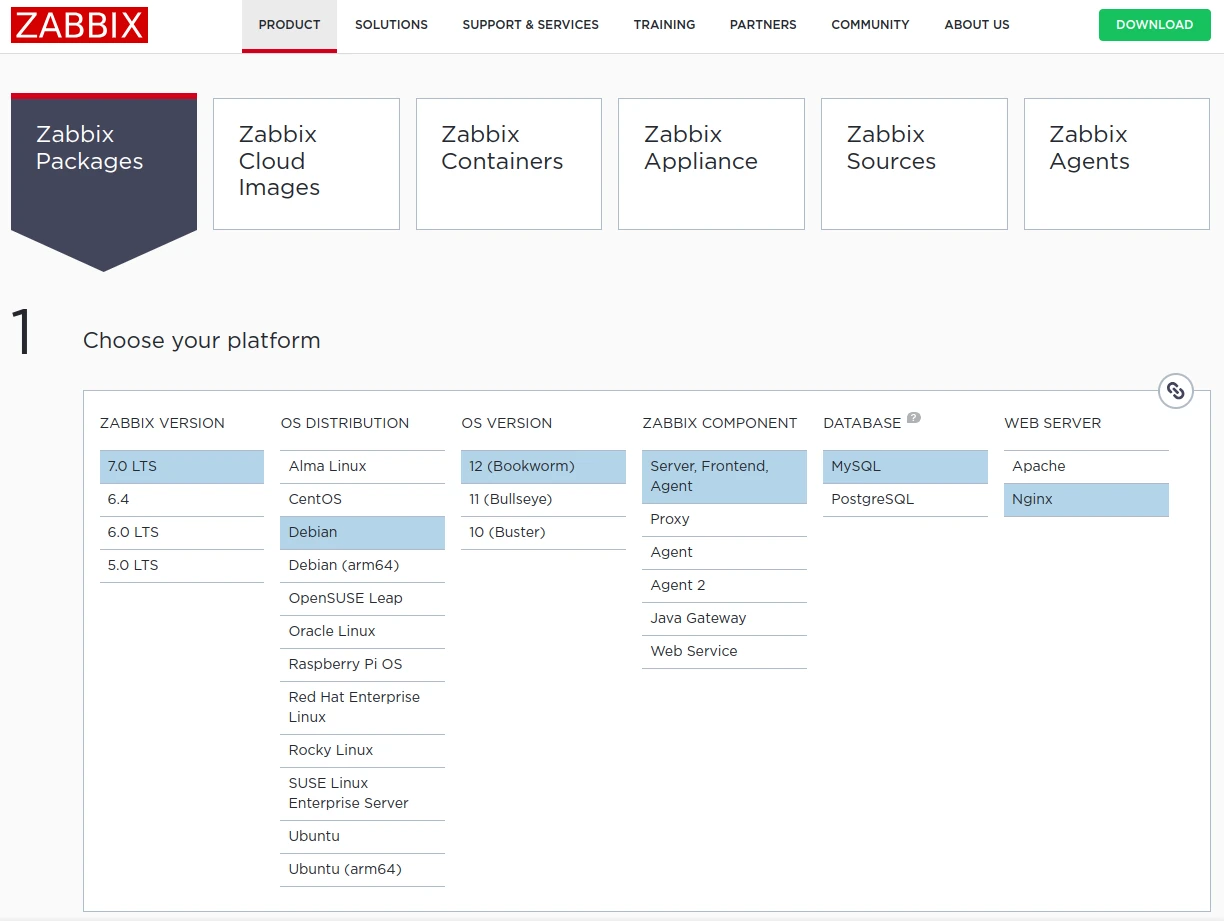Select Zabbix version 6.0 LTS

tap(182, 533)
